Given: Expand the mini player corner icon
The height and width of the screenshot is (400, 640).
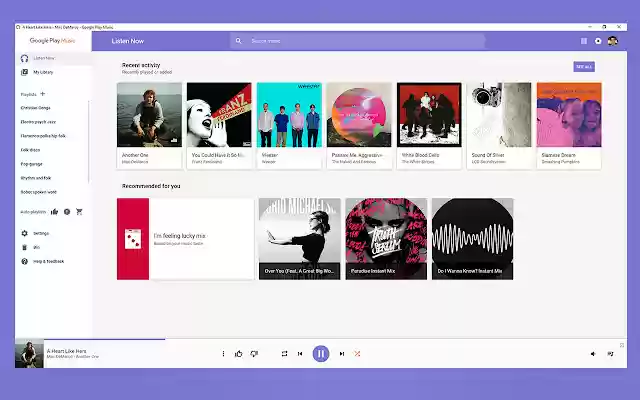Looking at the screenshot, I should coord(622,345).
